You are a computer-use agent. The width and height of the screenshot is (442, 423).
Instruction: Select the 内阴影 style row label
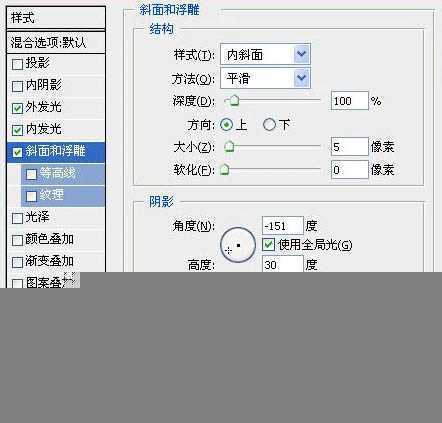43,85
